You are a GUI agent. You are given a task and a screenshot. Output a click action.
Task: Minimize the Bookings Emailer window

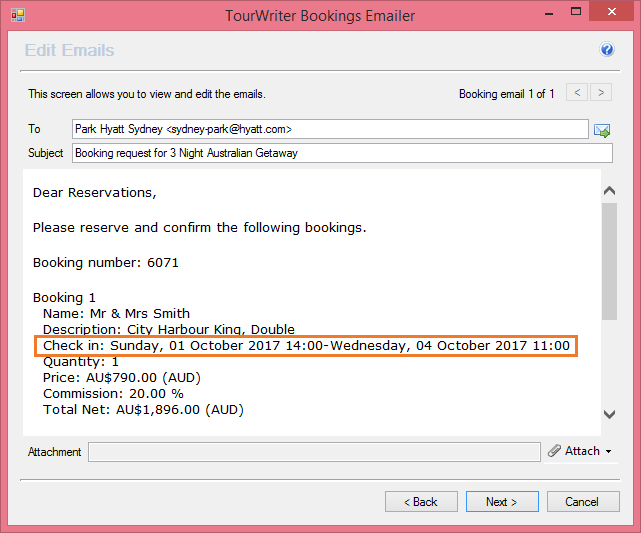549,13
